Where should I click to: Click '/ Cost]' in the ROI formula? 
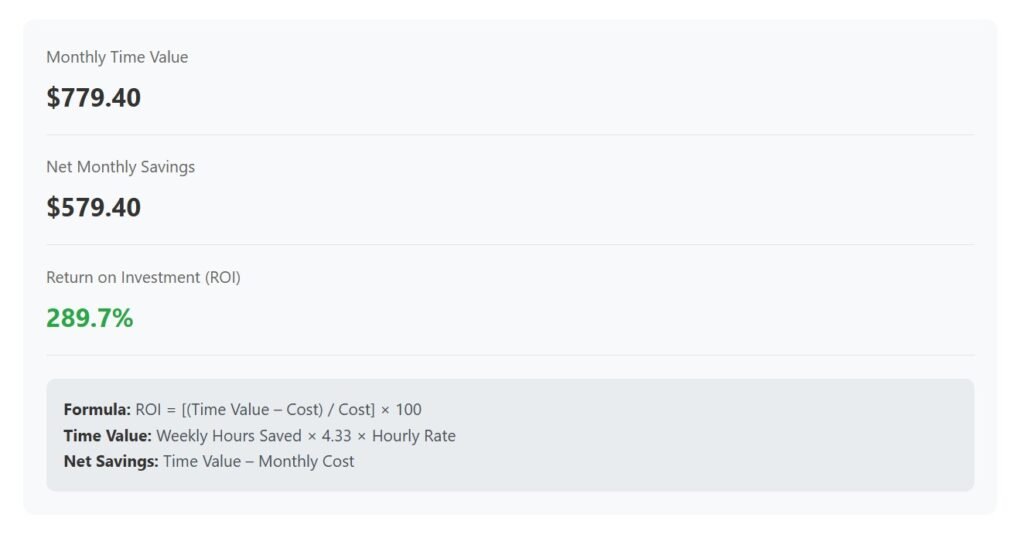click(x=349, y=409)
